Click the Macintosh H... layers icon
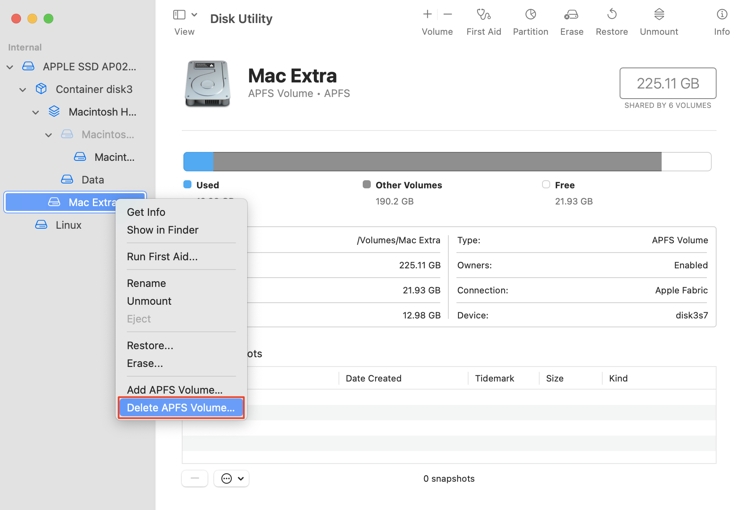Viewport: 740px width, 510px height. click(x=54, y=111)
